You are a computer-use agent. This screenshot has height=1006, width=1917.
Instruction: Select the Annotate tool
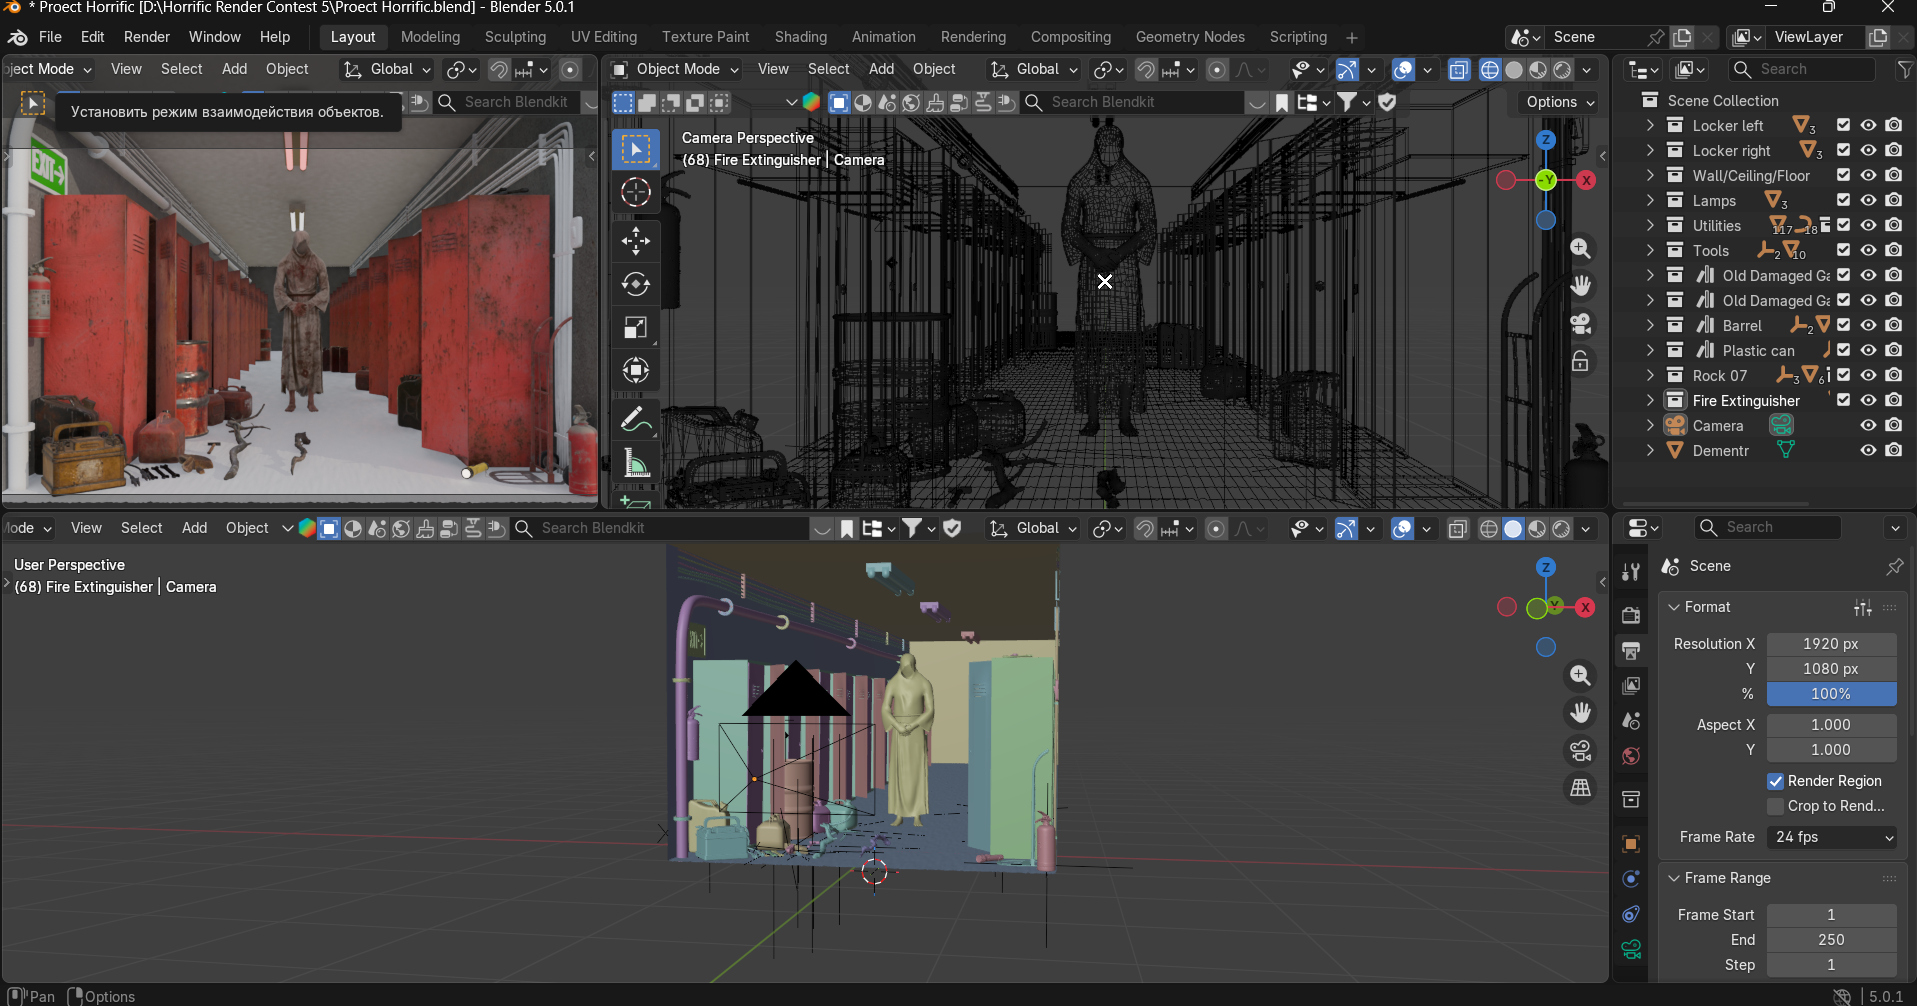(x=636, y=419)
